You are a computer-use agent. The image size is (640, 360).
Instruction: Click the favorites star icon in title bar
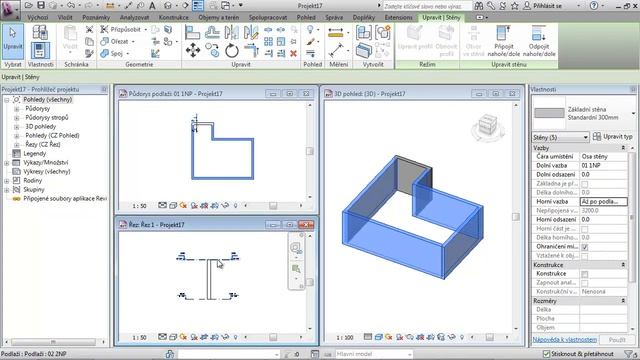515,6
